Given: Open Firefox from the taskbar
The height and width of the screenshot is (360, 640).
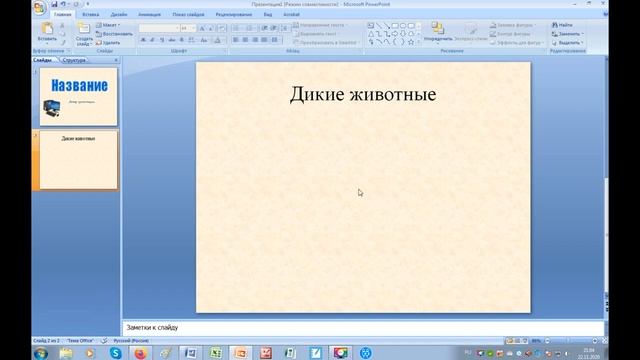Looking at the screenshot, I should tap(140, 353).
